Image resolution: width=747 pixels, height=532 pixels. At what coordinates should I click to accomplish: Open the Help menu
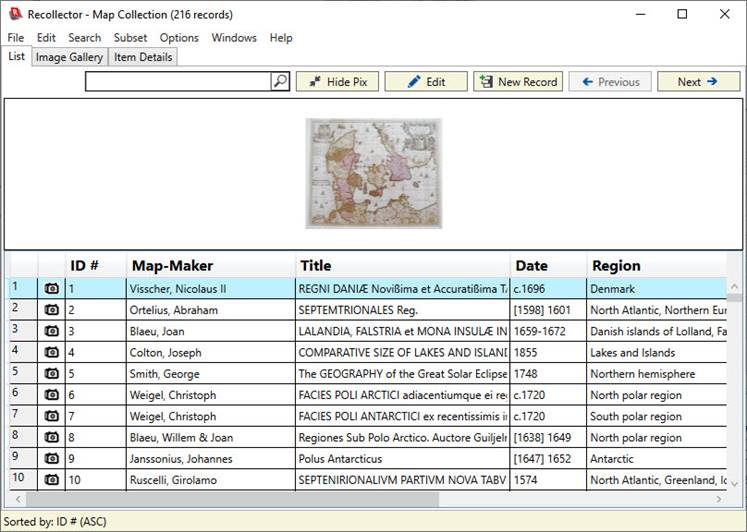281,38
